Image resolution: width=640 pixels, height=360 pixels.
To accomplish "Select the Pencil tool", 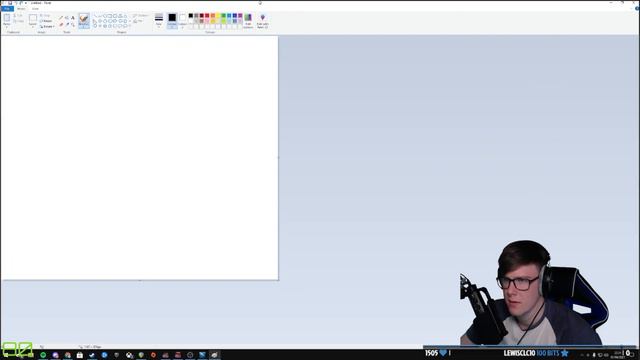I will [x=61, y=18].
